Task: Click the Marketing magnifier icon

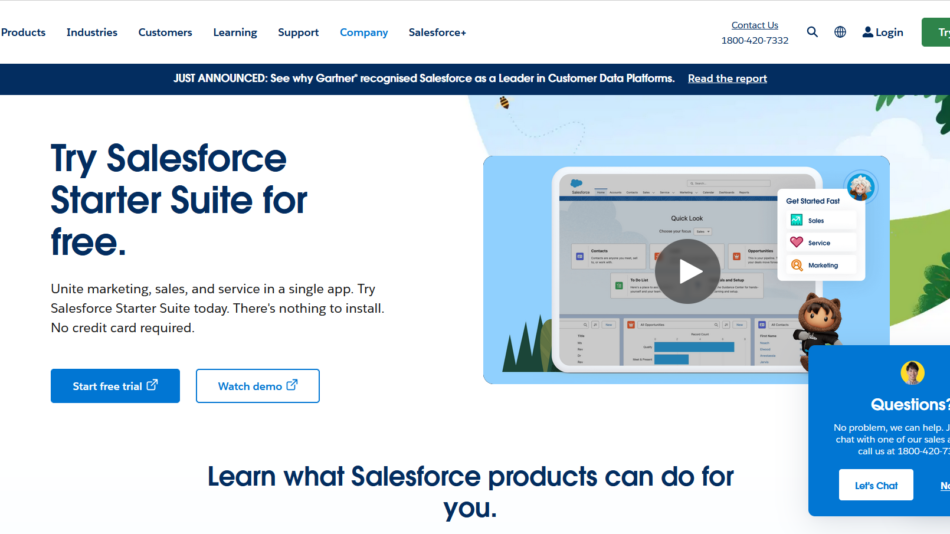Action: tap(797, 265)
